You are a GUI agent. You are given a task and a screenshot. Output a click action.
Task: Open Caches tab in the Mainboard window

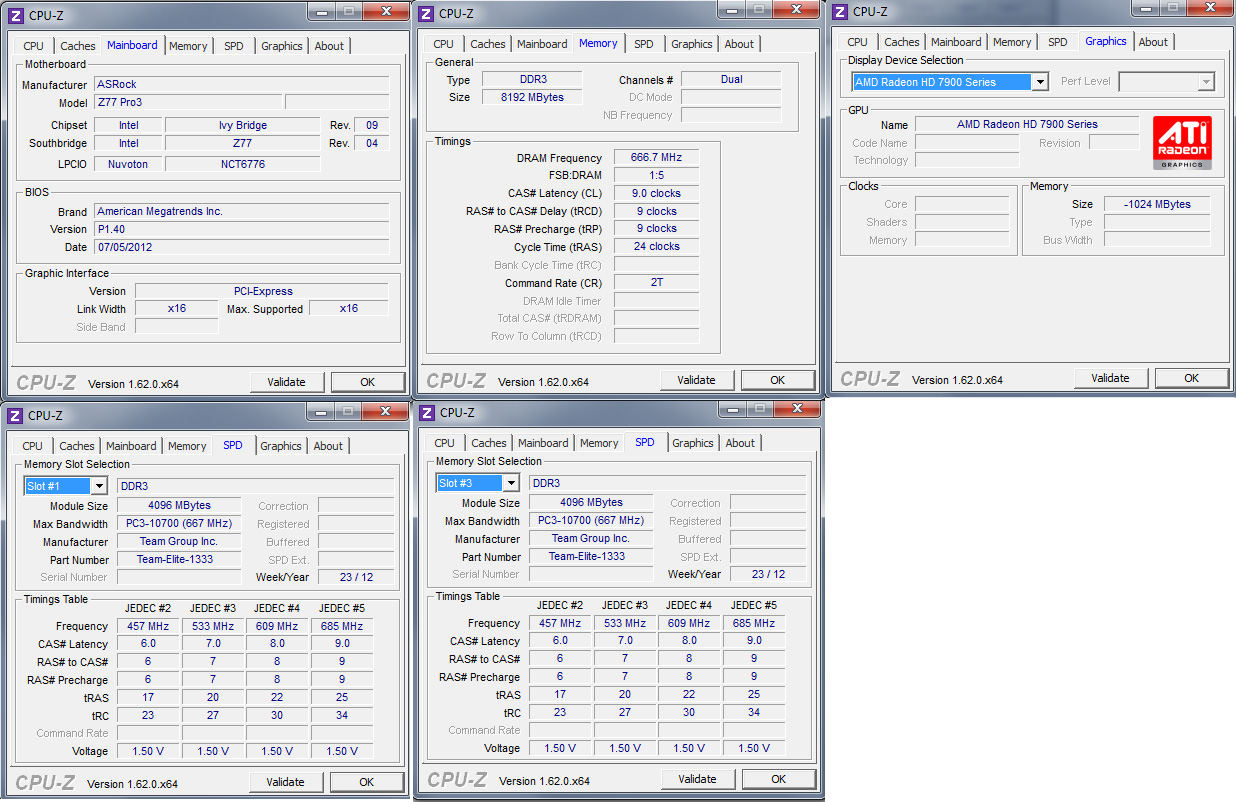point(78,46)
